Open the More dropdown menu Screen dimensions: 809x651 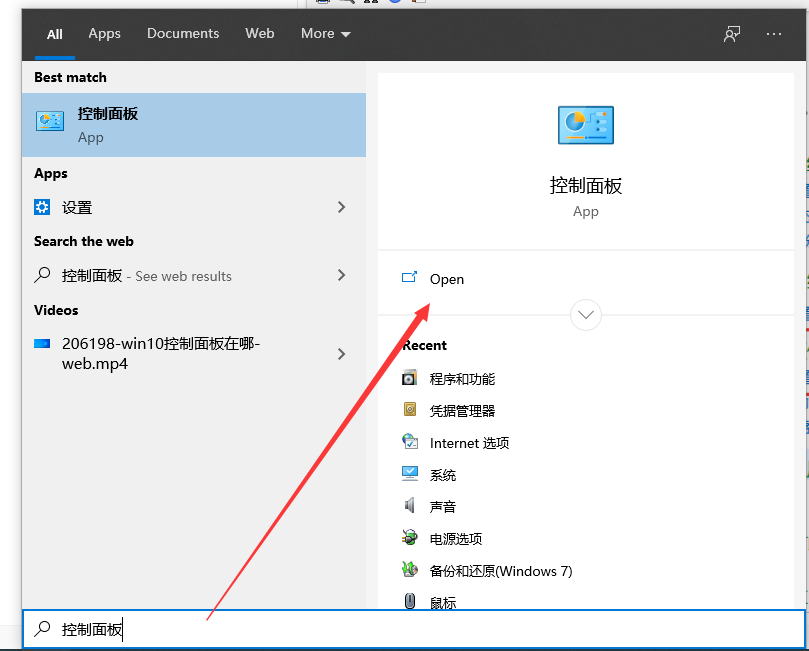click(x=326, y=34)
